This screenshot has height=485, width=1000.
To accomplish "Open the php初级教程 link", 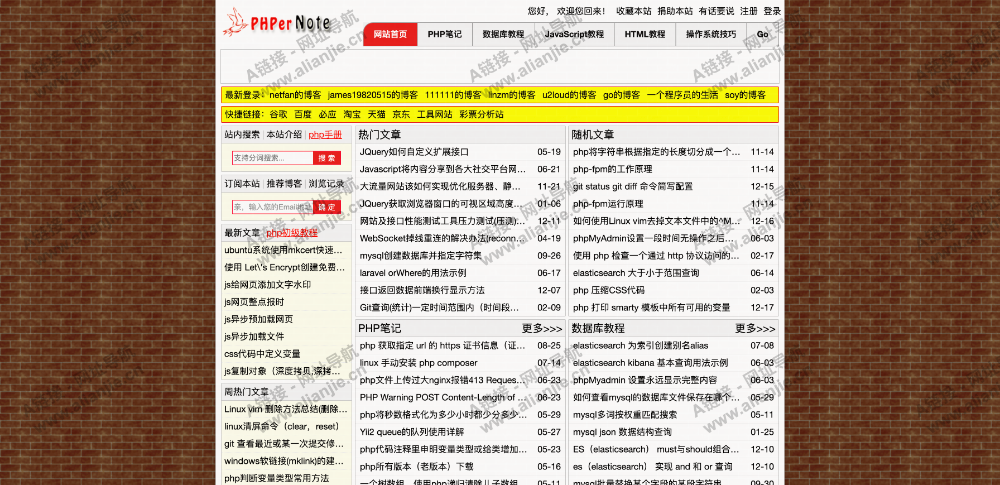I will (292, 233).
